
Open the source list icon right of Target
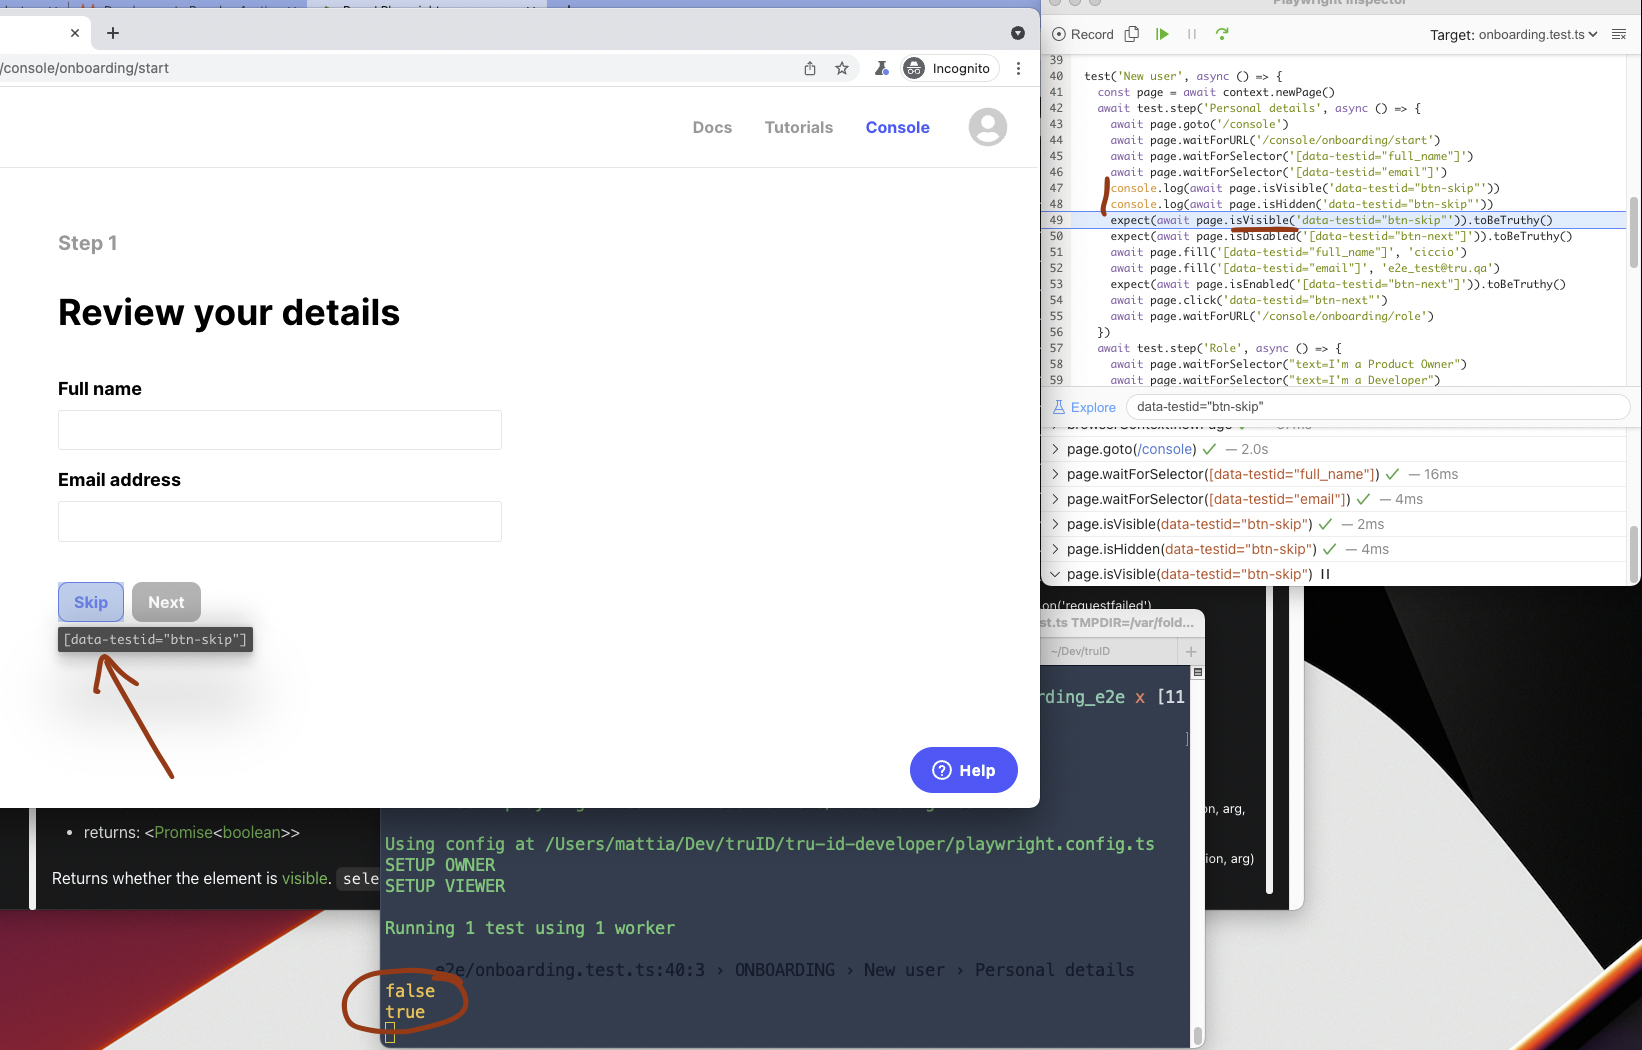1619,33
